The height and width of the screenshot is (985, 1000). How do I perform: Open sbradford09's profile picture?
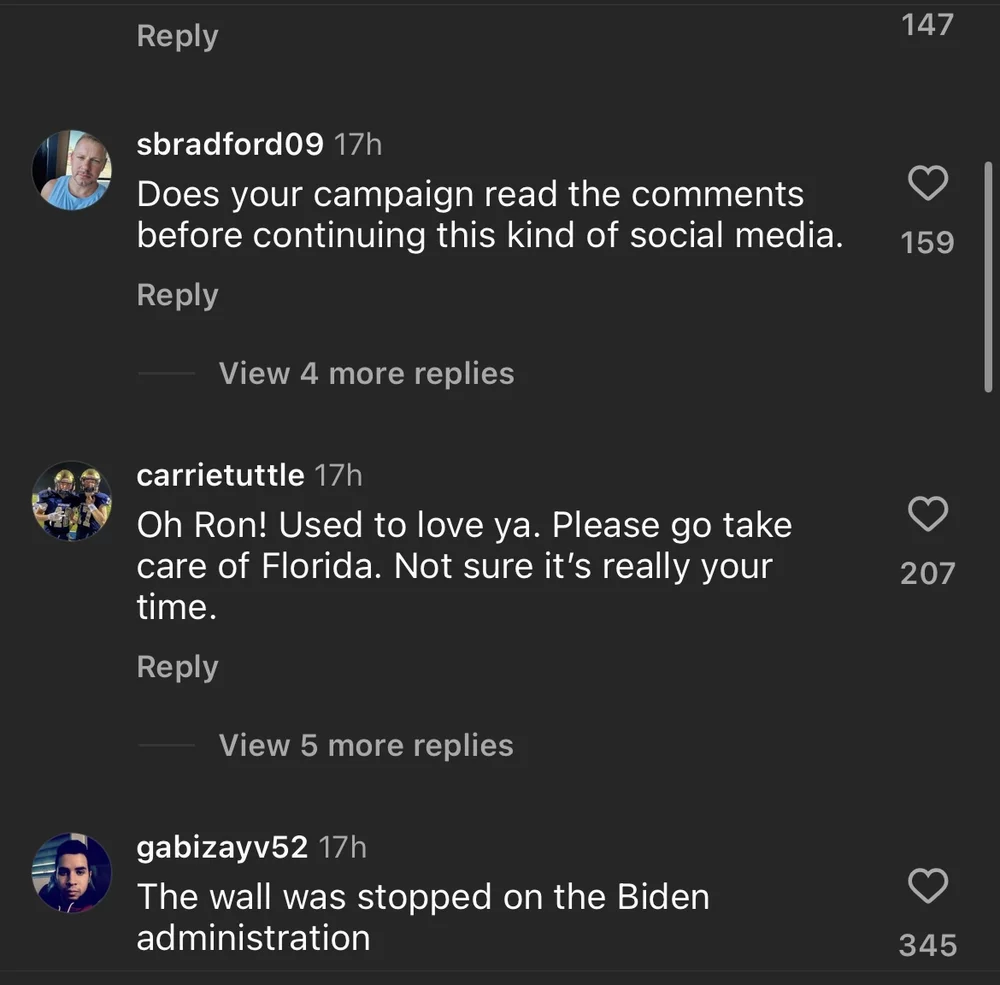[x=72, y=170]
